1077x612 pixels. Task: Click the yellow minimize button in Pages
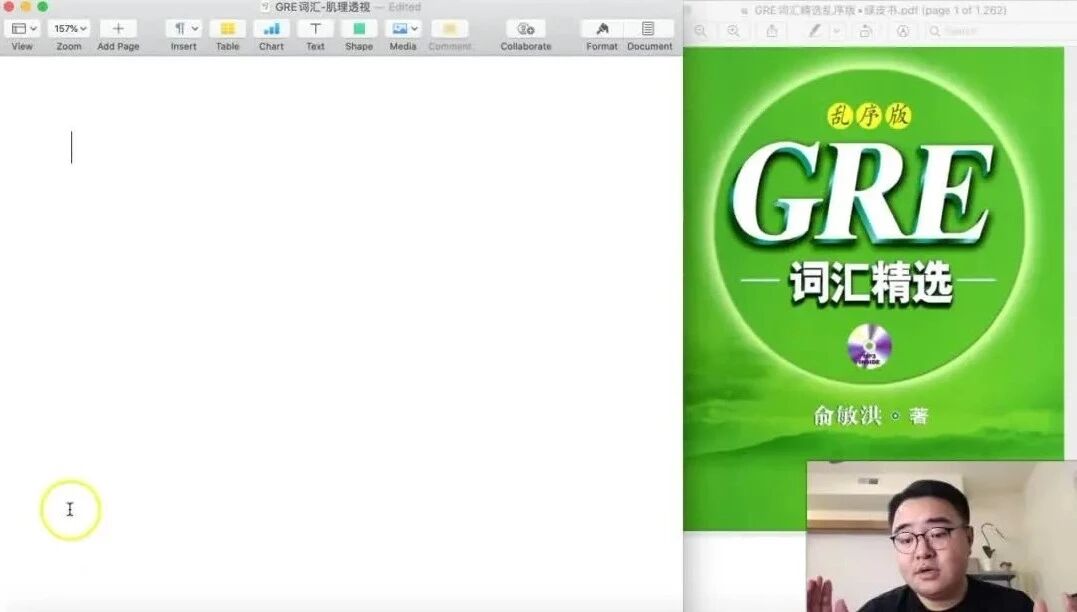25,6
